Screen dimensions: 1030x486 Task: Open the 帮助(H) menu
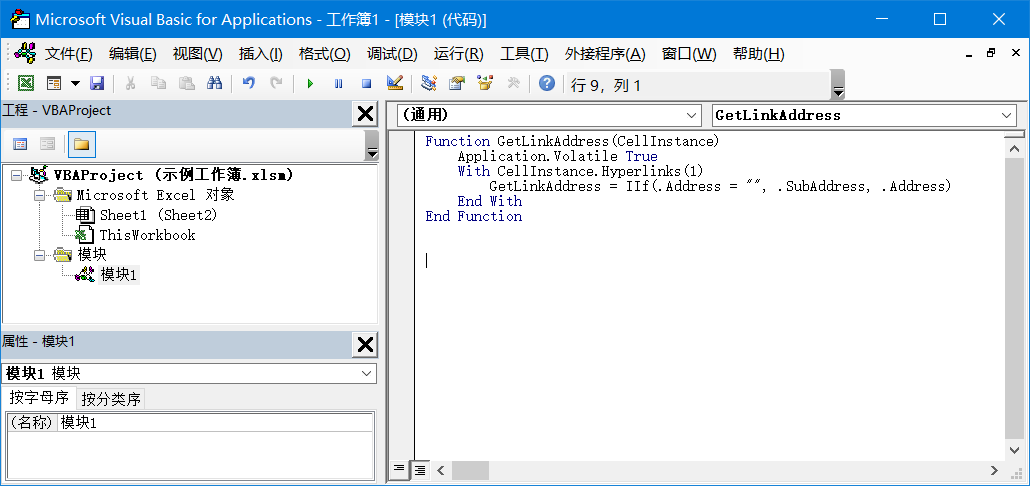pos(759,54)
